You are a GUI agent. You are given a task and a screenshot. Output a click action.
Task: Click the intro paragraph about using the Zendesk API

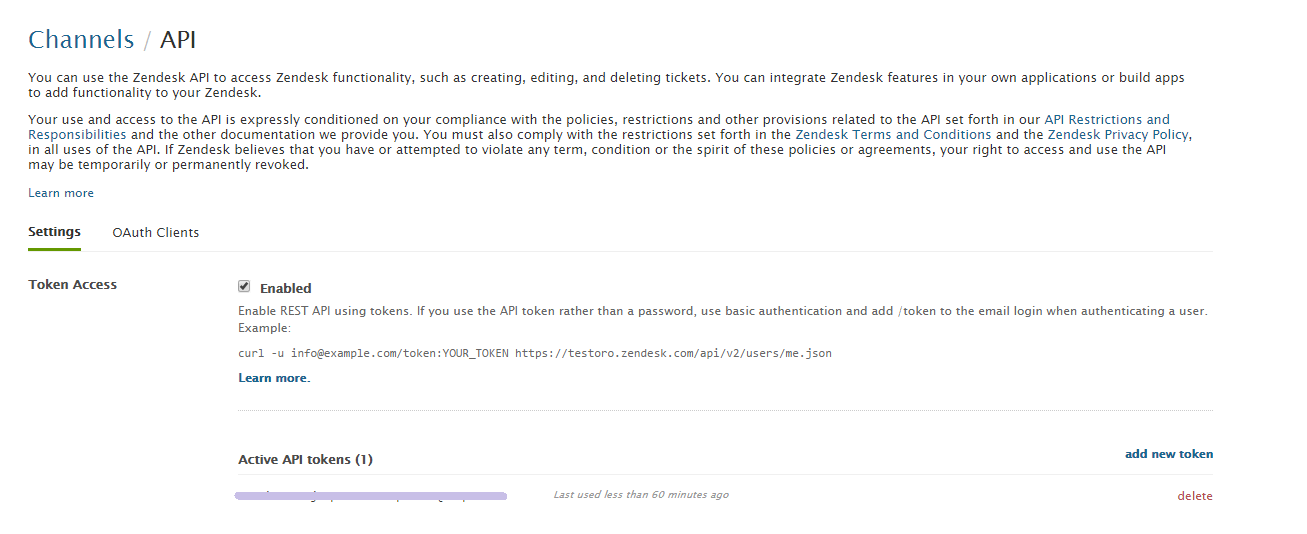click(606, 85)
